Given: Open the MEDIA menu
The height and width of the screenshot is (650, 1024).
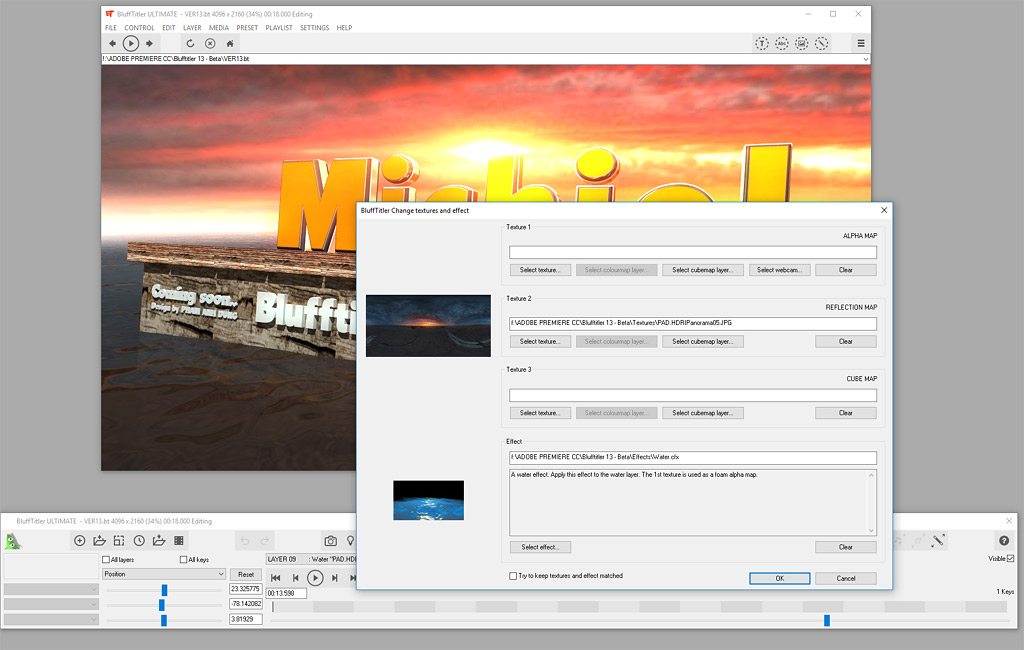Looking at the screenshot, I should [219, 27].
